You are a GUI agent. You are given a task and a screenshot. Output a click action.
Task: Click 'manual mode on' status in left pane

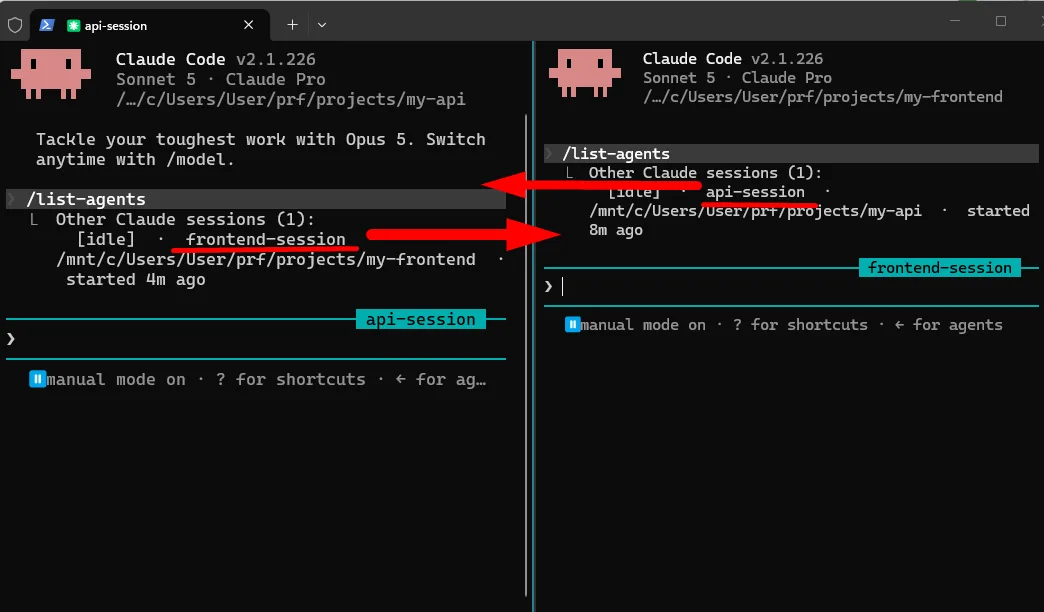pos(116,380)
